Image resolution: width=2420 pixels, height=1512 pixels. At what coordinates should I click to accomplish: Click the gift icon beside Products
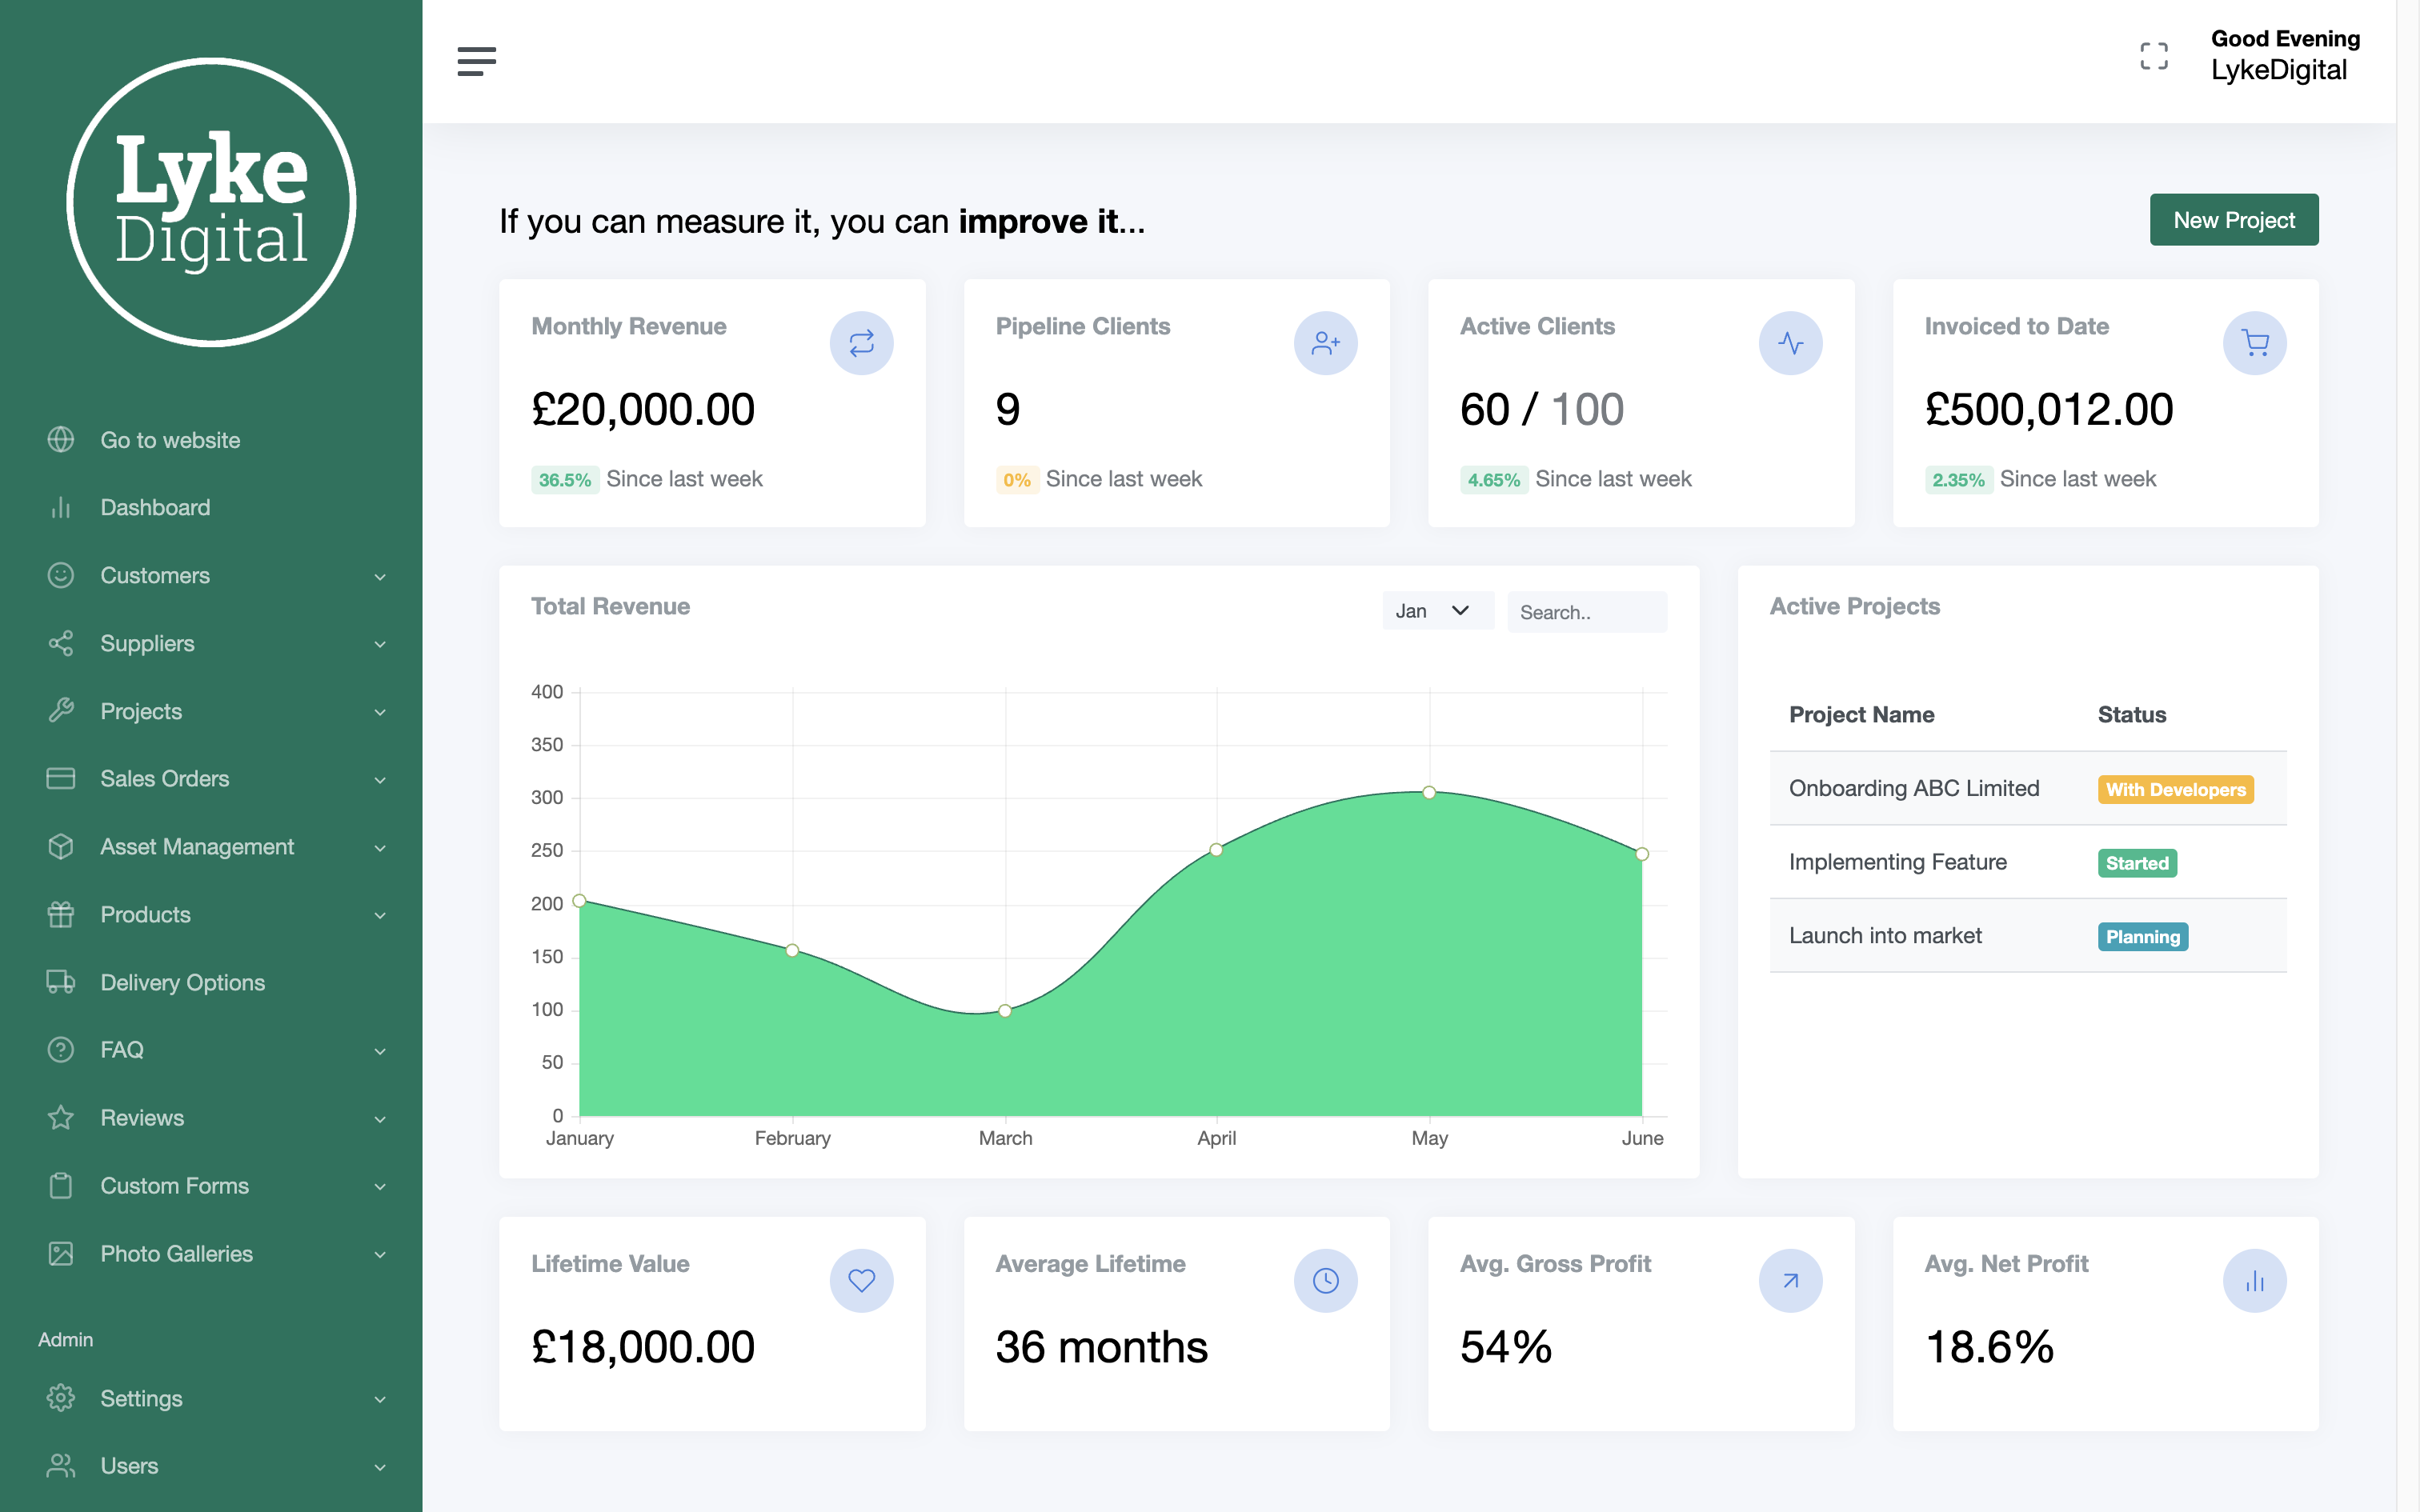tap(61, 914)
